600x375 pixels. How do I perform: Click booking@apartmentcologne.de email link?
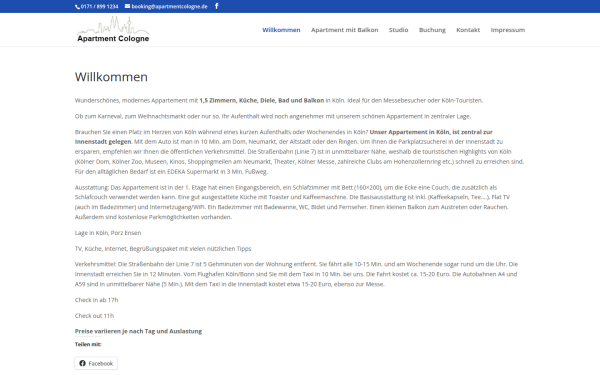coord(170,7)
